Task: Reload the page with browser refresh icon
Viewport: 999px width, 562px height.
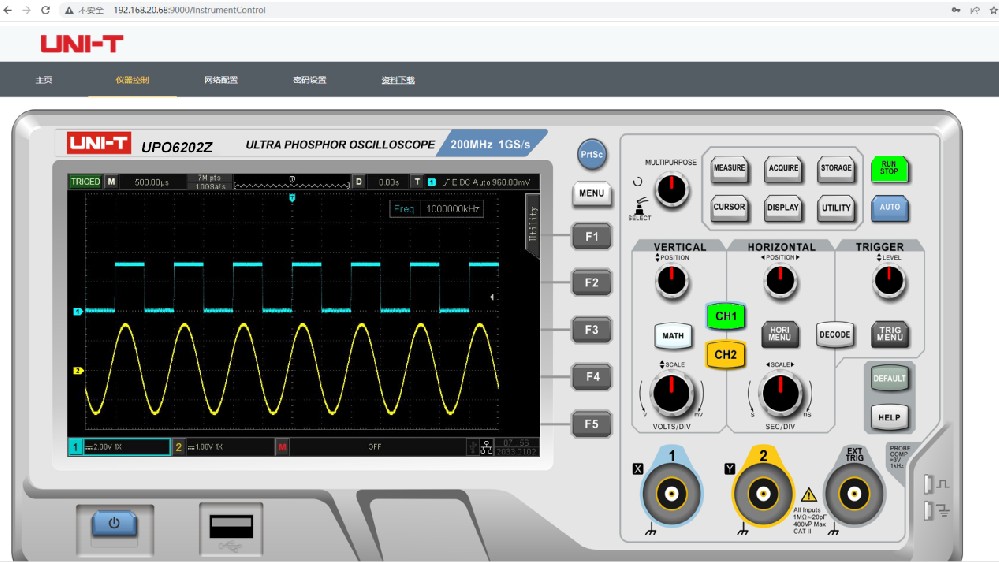Action: pos(45,10)
